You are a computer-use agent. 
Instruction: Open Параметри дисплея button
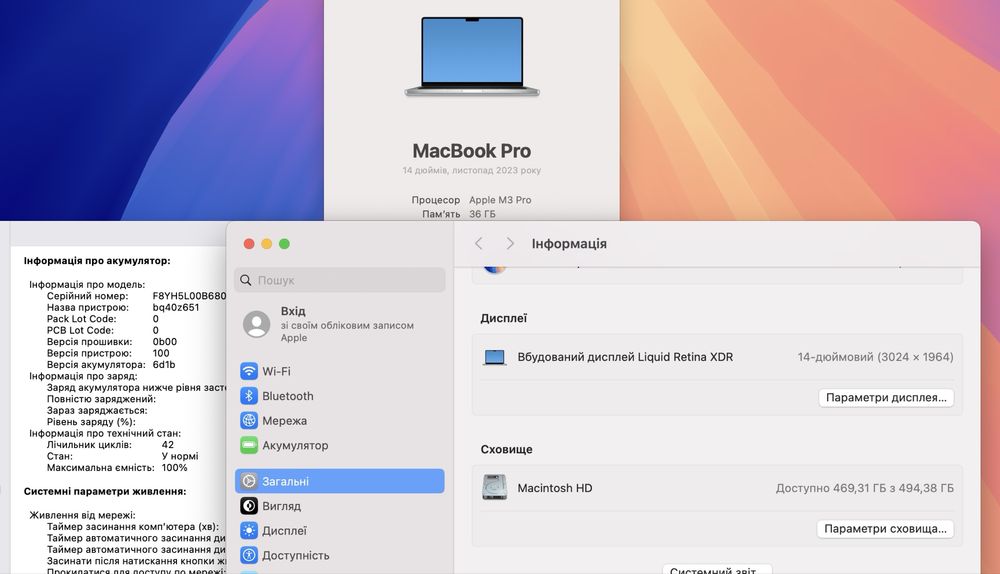tap(886, 397)
